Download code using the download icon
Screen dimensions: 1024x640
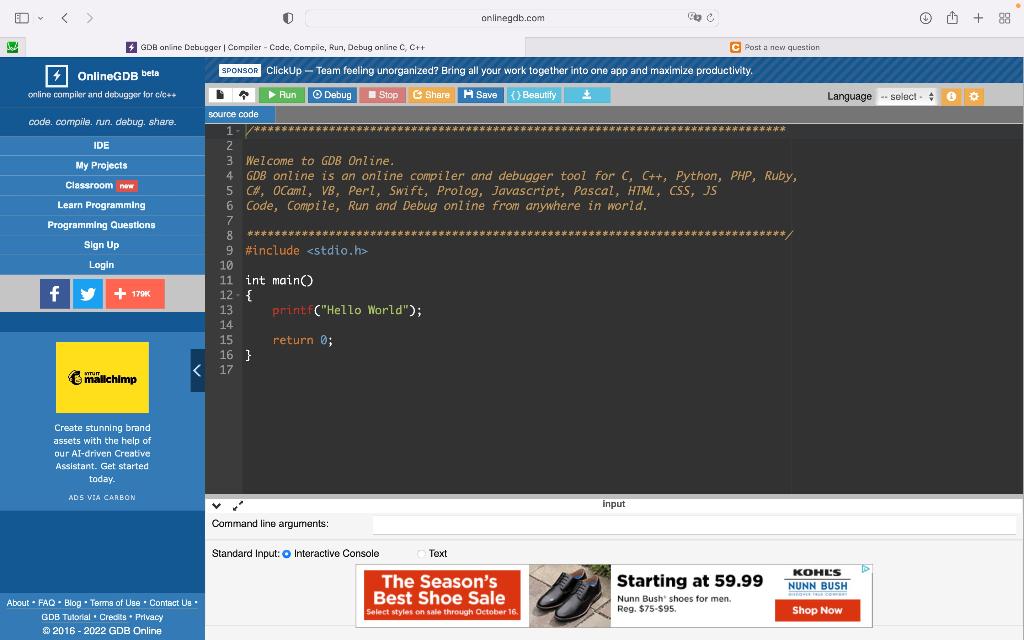pos(586,95)
